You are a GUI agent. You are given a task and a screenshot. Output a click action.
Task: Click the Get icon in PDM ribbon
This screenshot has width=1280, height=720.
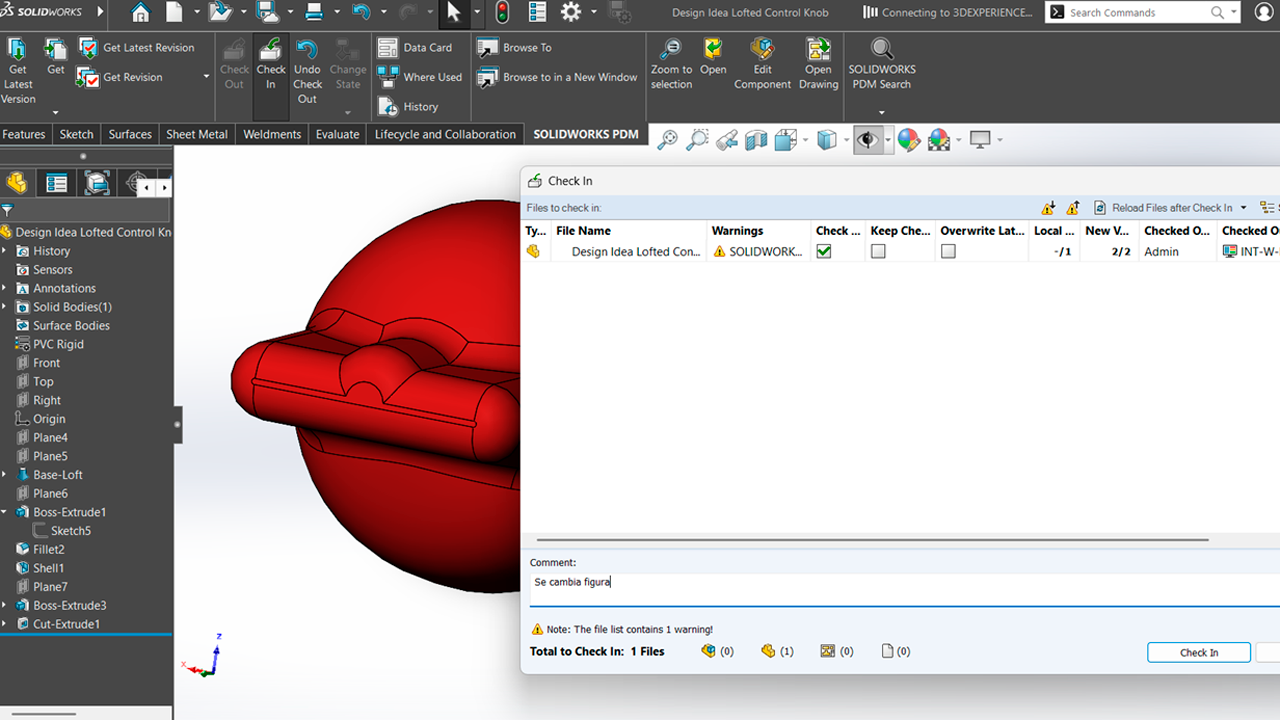(x=56, y=58)
